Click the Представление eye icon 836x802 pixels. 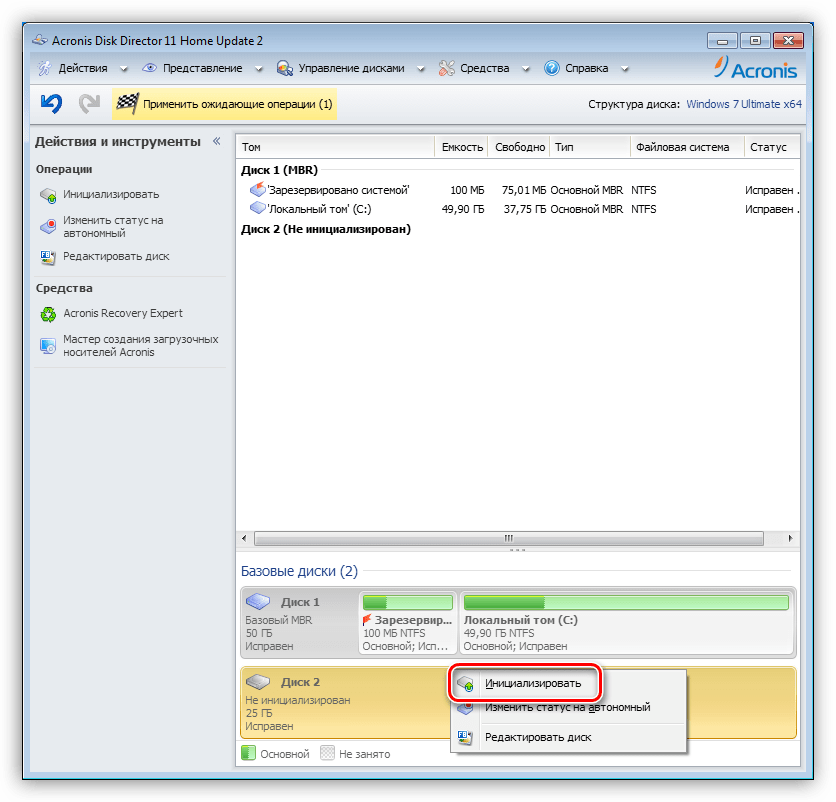click(x=149, y=68)
